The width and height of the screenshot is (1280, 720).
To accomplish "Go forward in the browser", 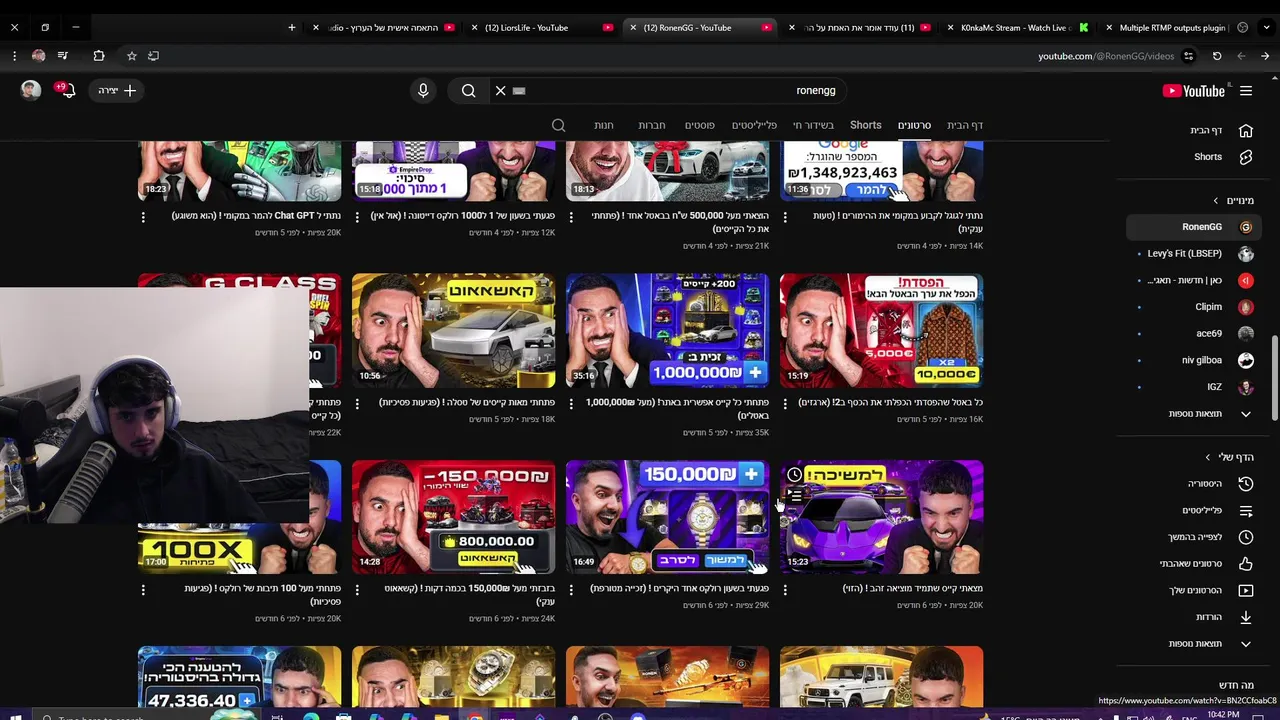I will point(1265,56).
